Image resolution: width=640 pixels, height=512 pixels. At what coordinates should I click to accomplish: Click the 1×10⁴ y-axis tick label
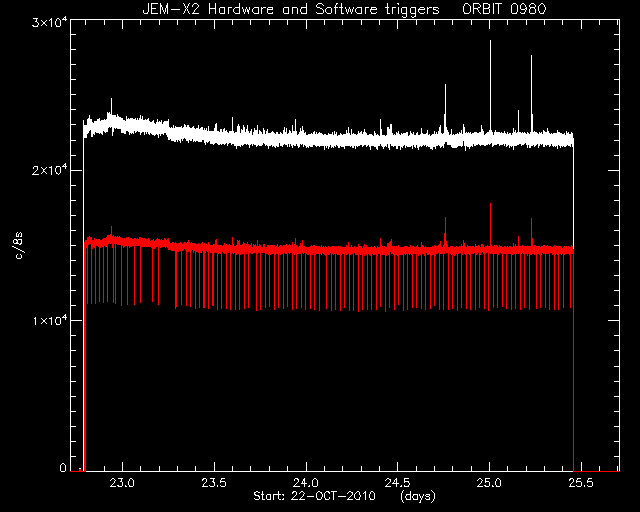pos(49,321)
